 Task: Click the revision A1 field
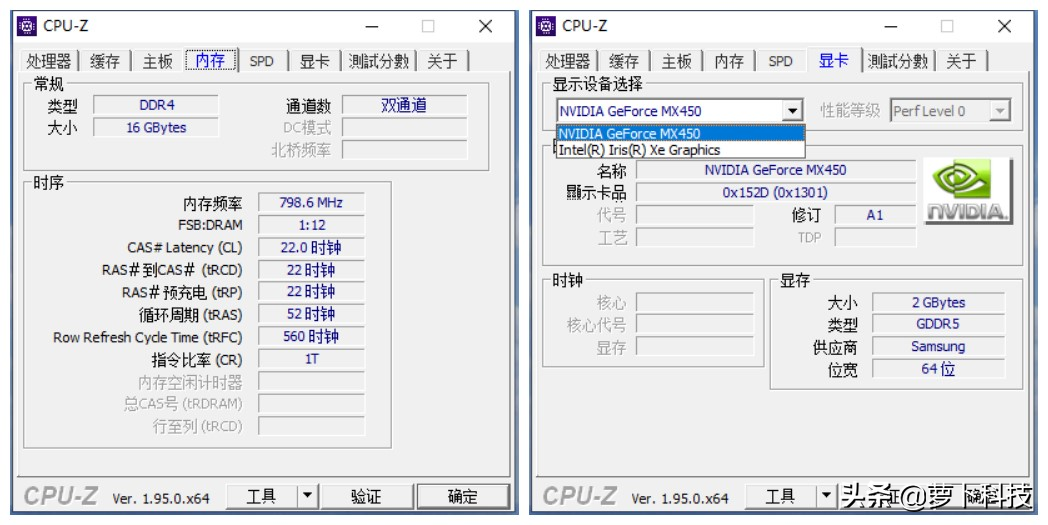coord(875,215)
